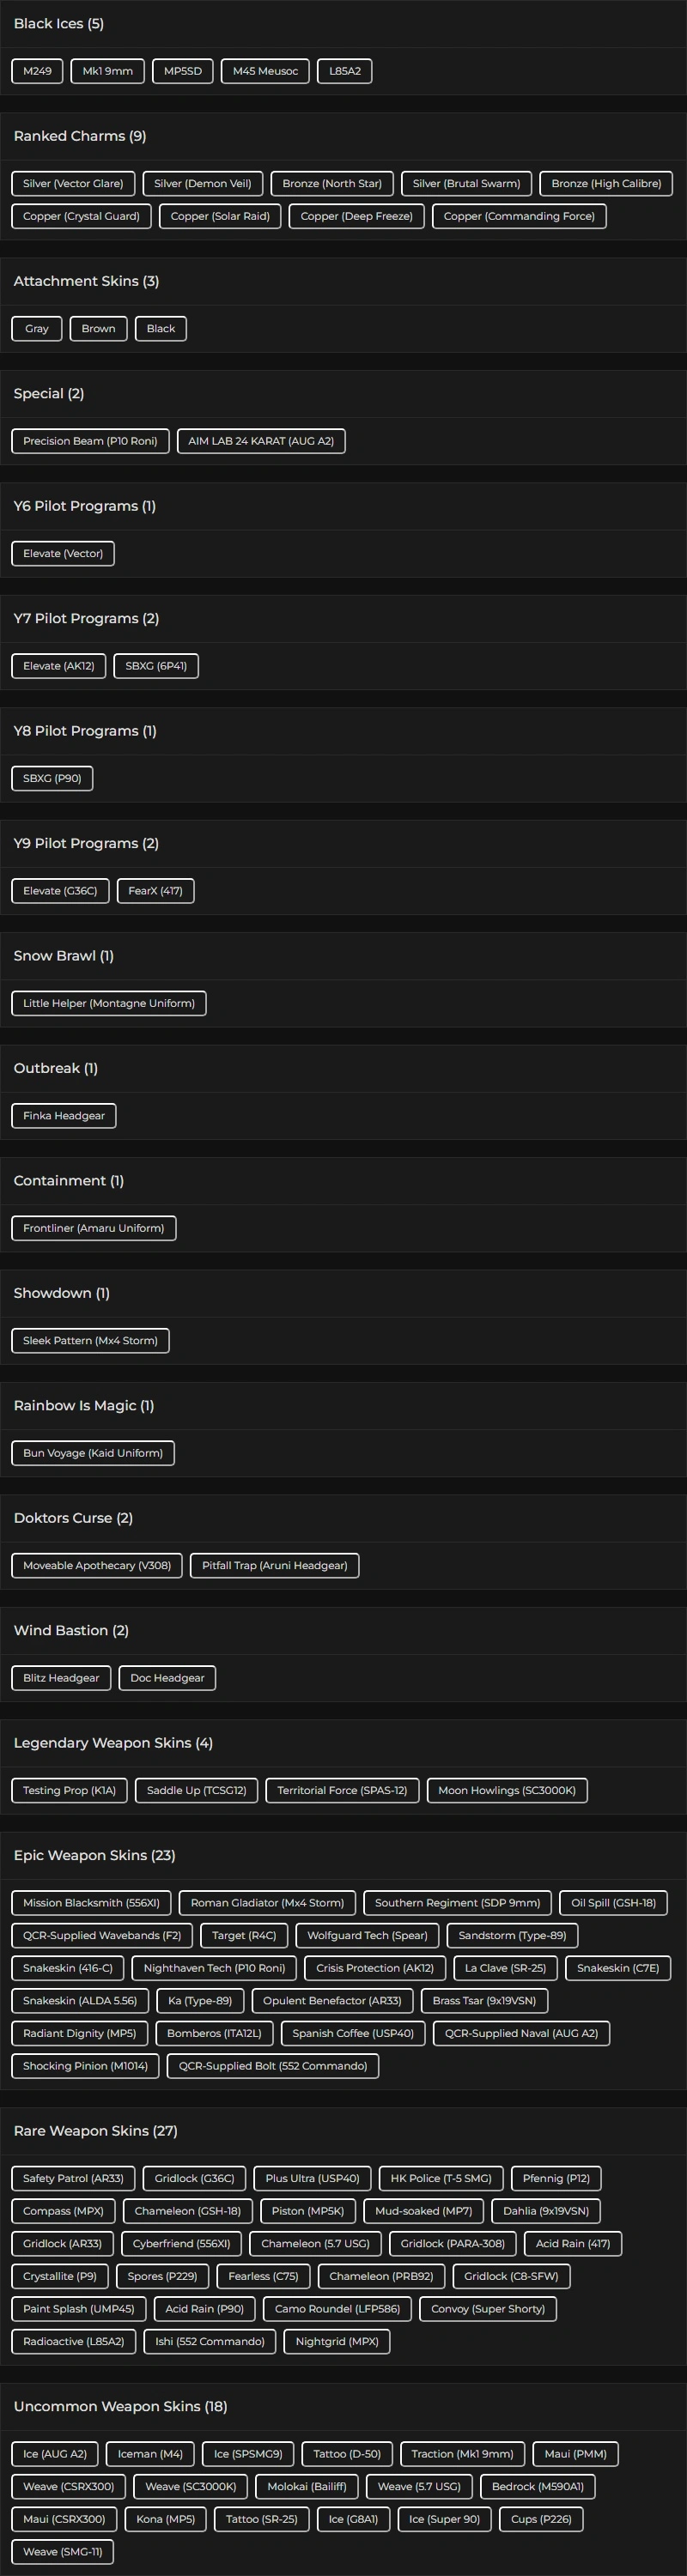Click Moon Howlings (SC3000K) skin tag
The image size is (687, 2576).
(506, 1790)
